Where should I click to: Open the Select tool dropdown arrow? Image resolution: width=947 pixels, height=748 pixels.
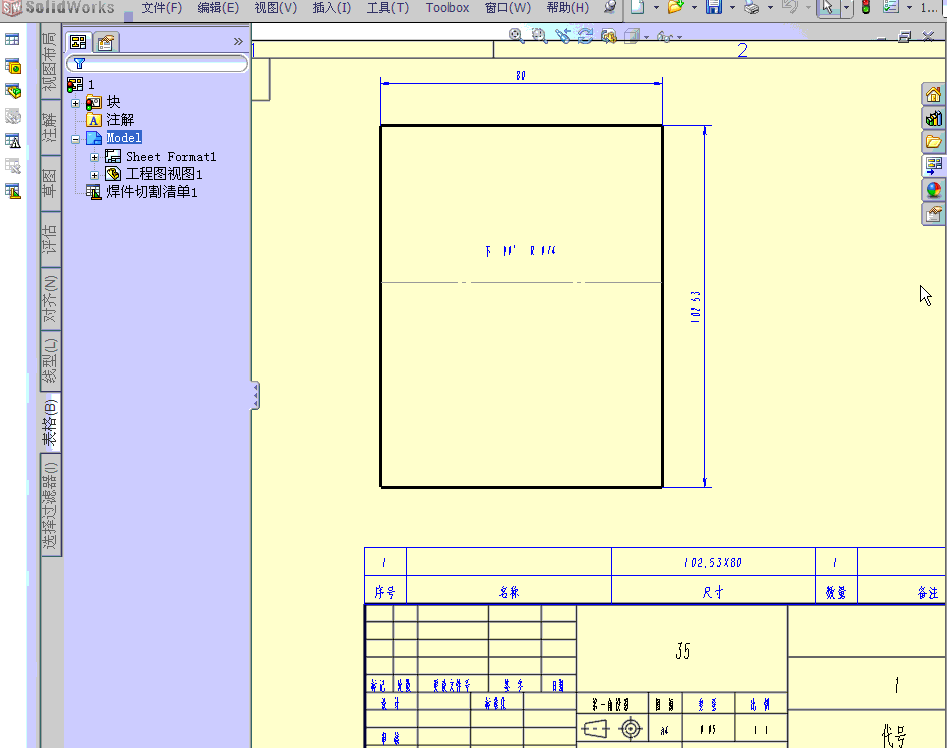point(846,8)
